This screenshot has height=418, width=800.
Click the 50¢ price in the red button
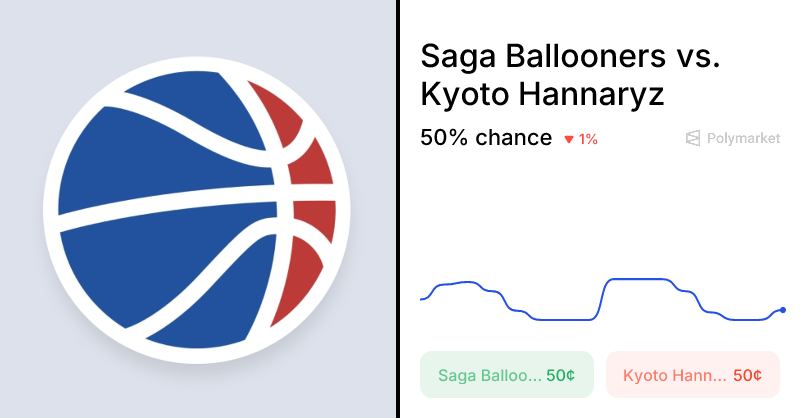[747, 376]
